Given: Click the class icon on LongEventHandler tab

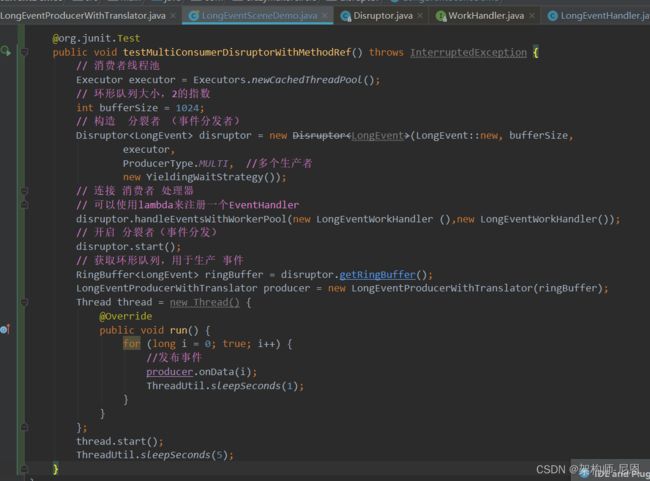Looking at the screenshot, I should [x=553, y=16].
